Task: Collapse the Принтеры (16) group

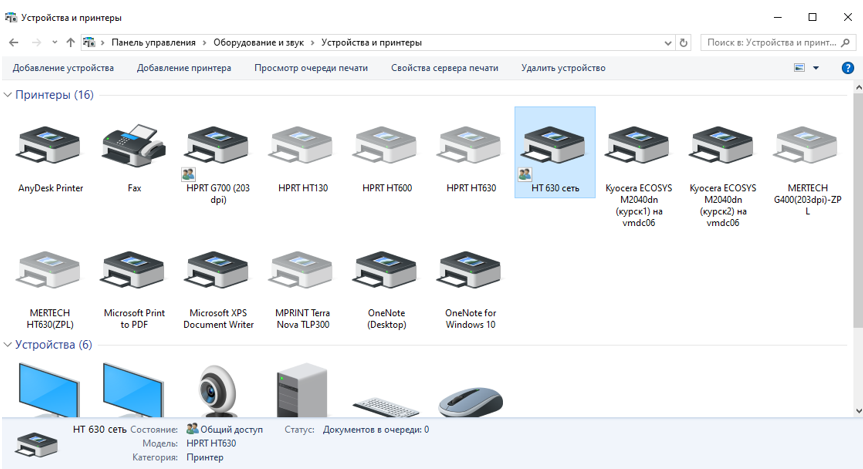Action: pos(8,95)
